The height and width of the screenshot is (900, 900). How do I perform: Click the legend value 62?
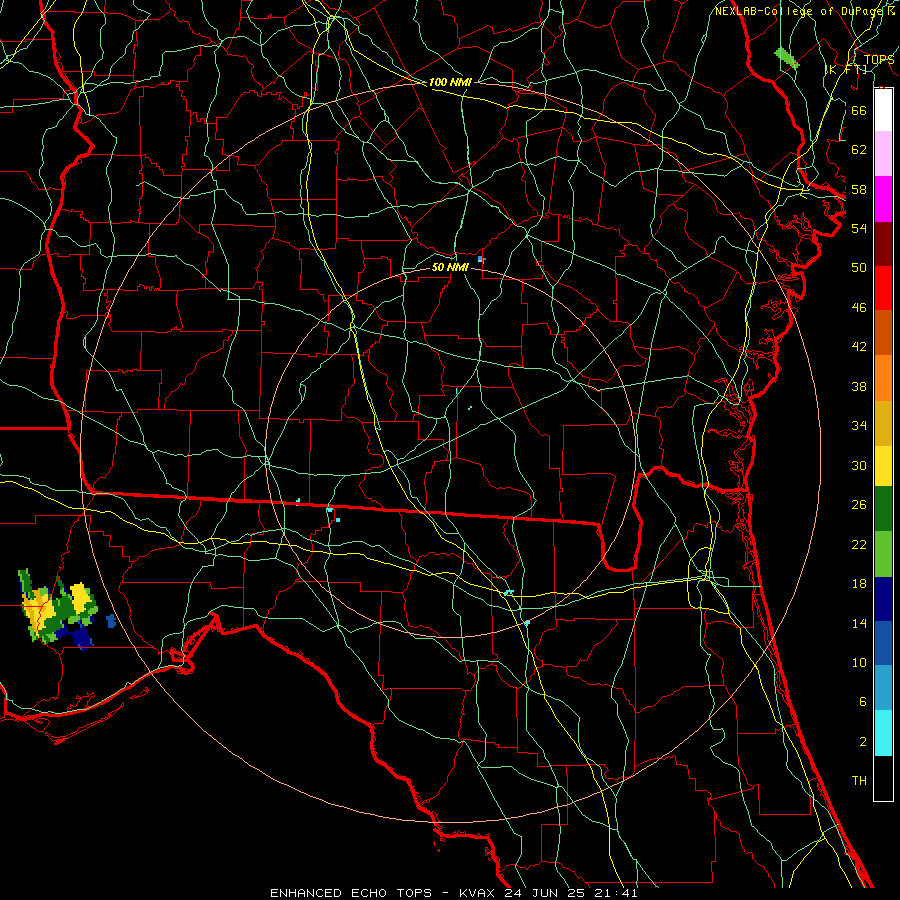coord(859,150)
